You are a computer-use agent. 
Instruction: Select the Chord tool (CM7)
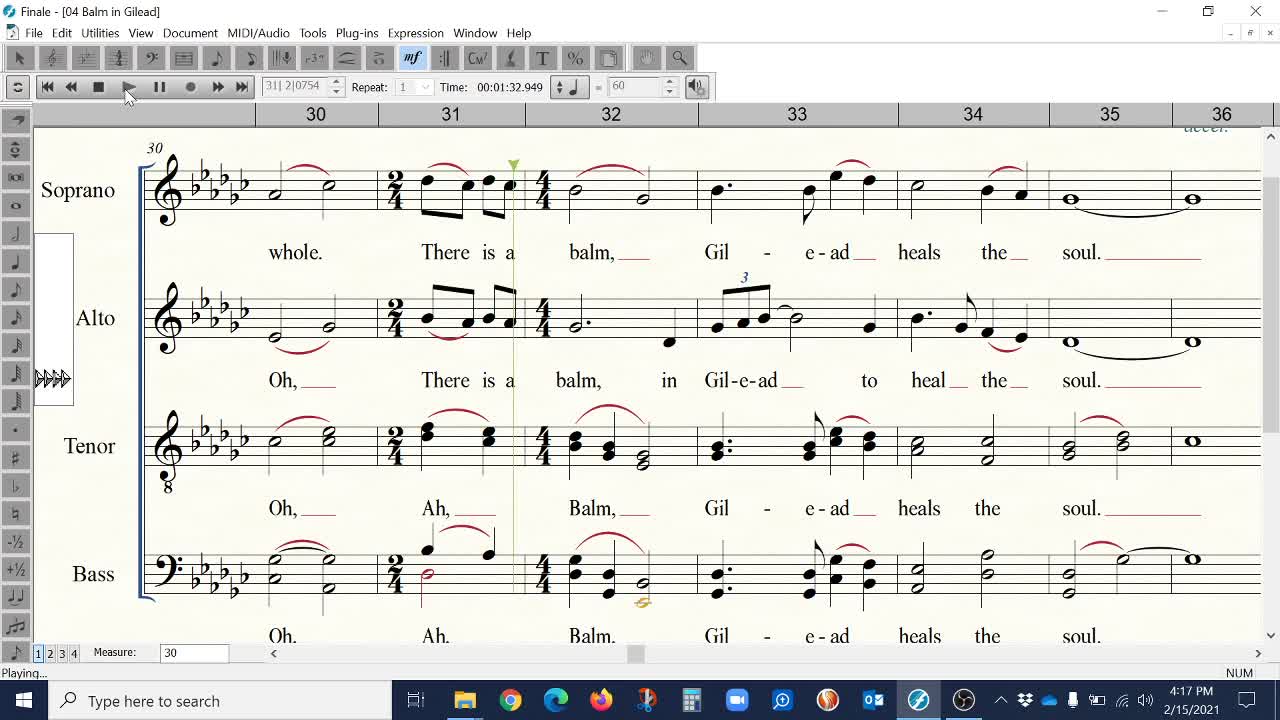tap(478, 58)
